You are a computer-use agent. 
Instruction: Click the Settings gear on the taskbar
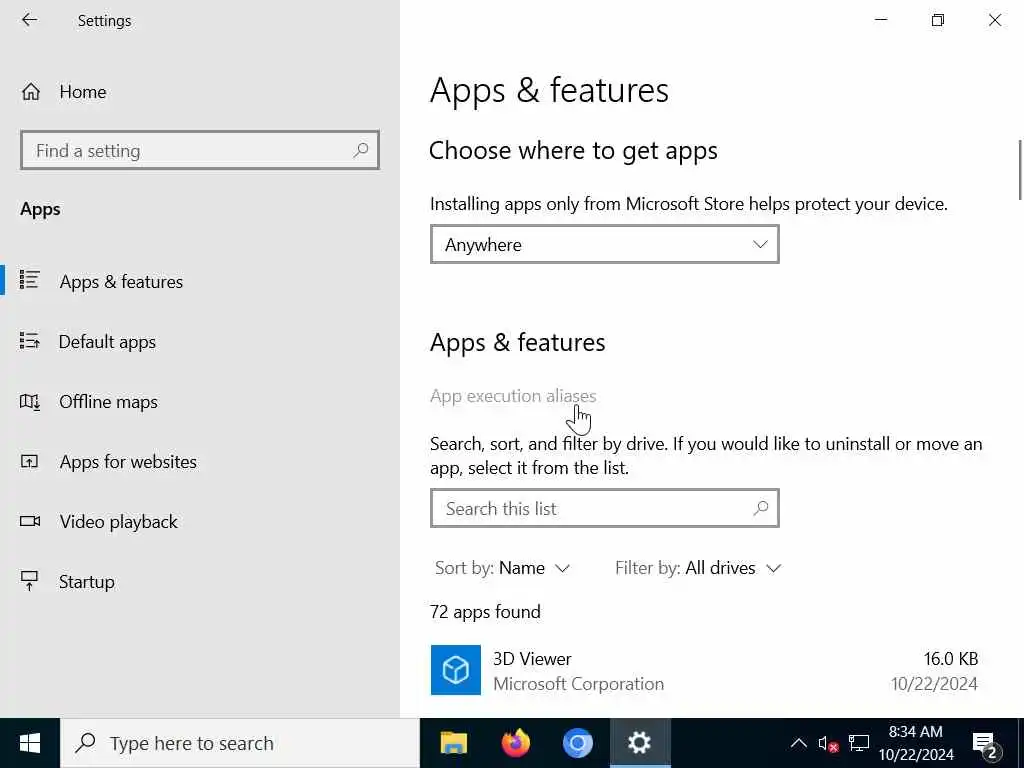[639, 743]
